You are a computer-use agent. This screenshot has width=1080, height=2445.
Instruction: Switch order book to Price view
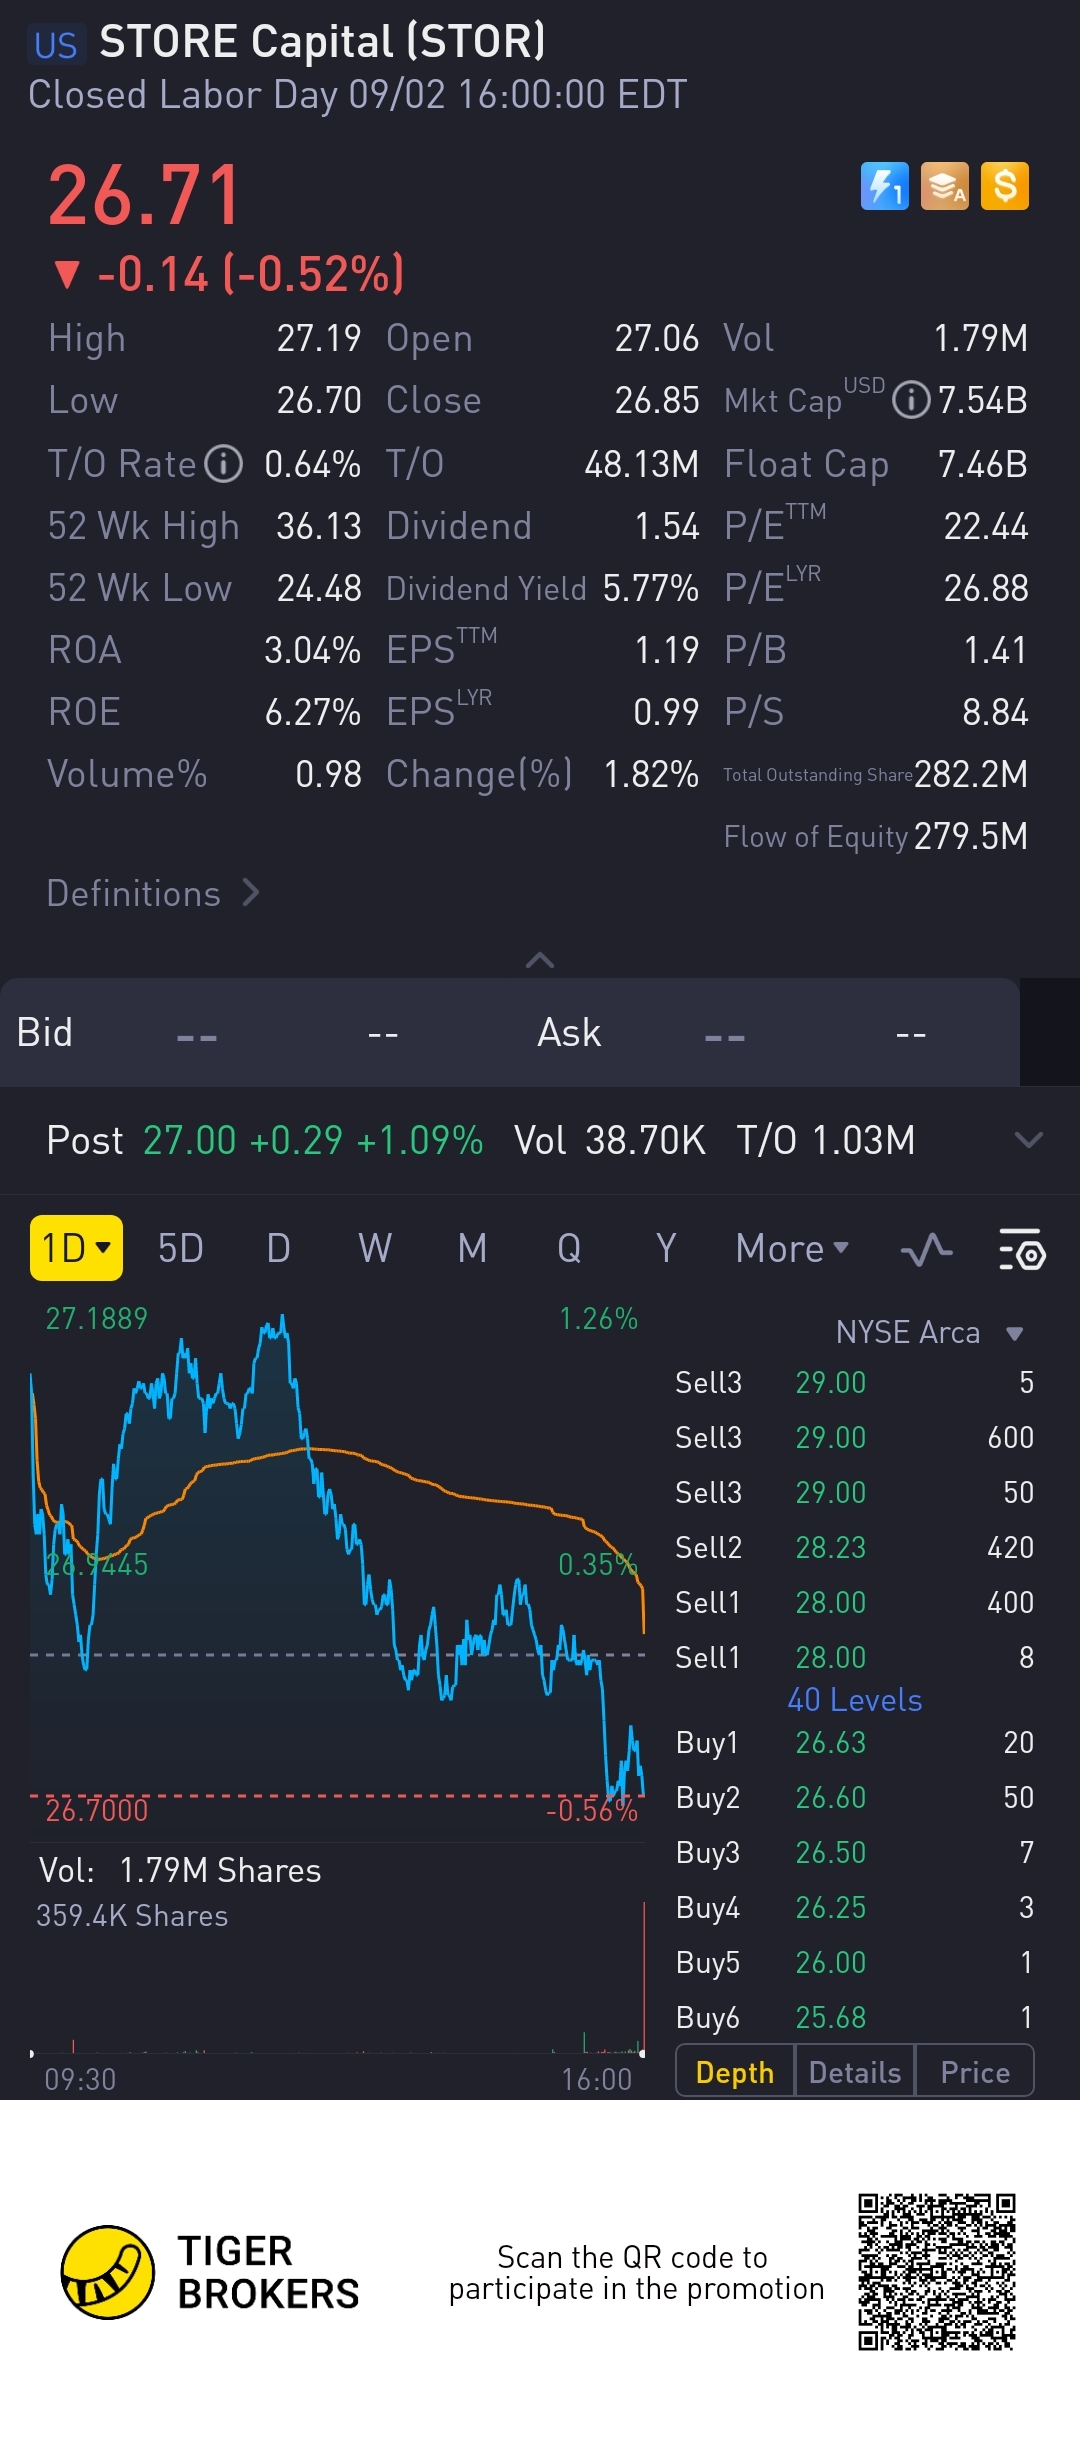click(975, 2072)
